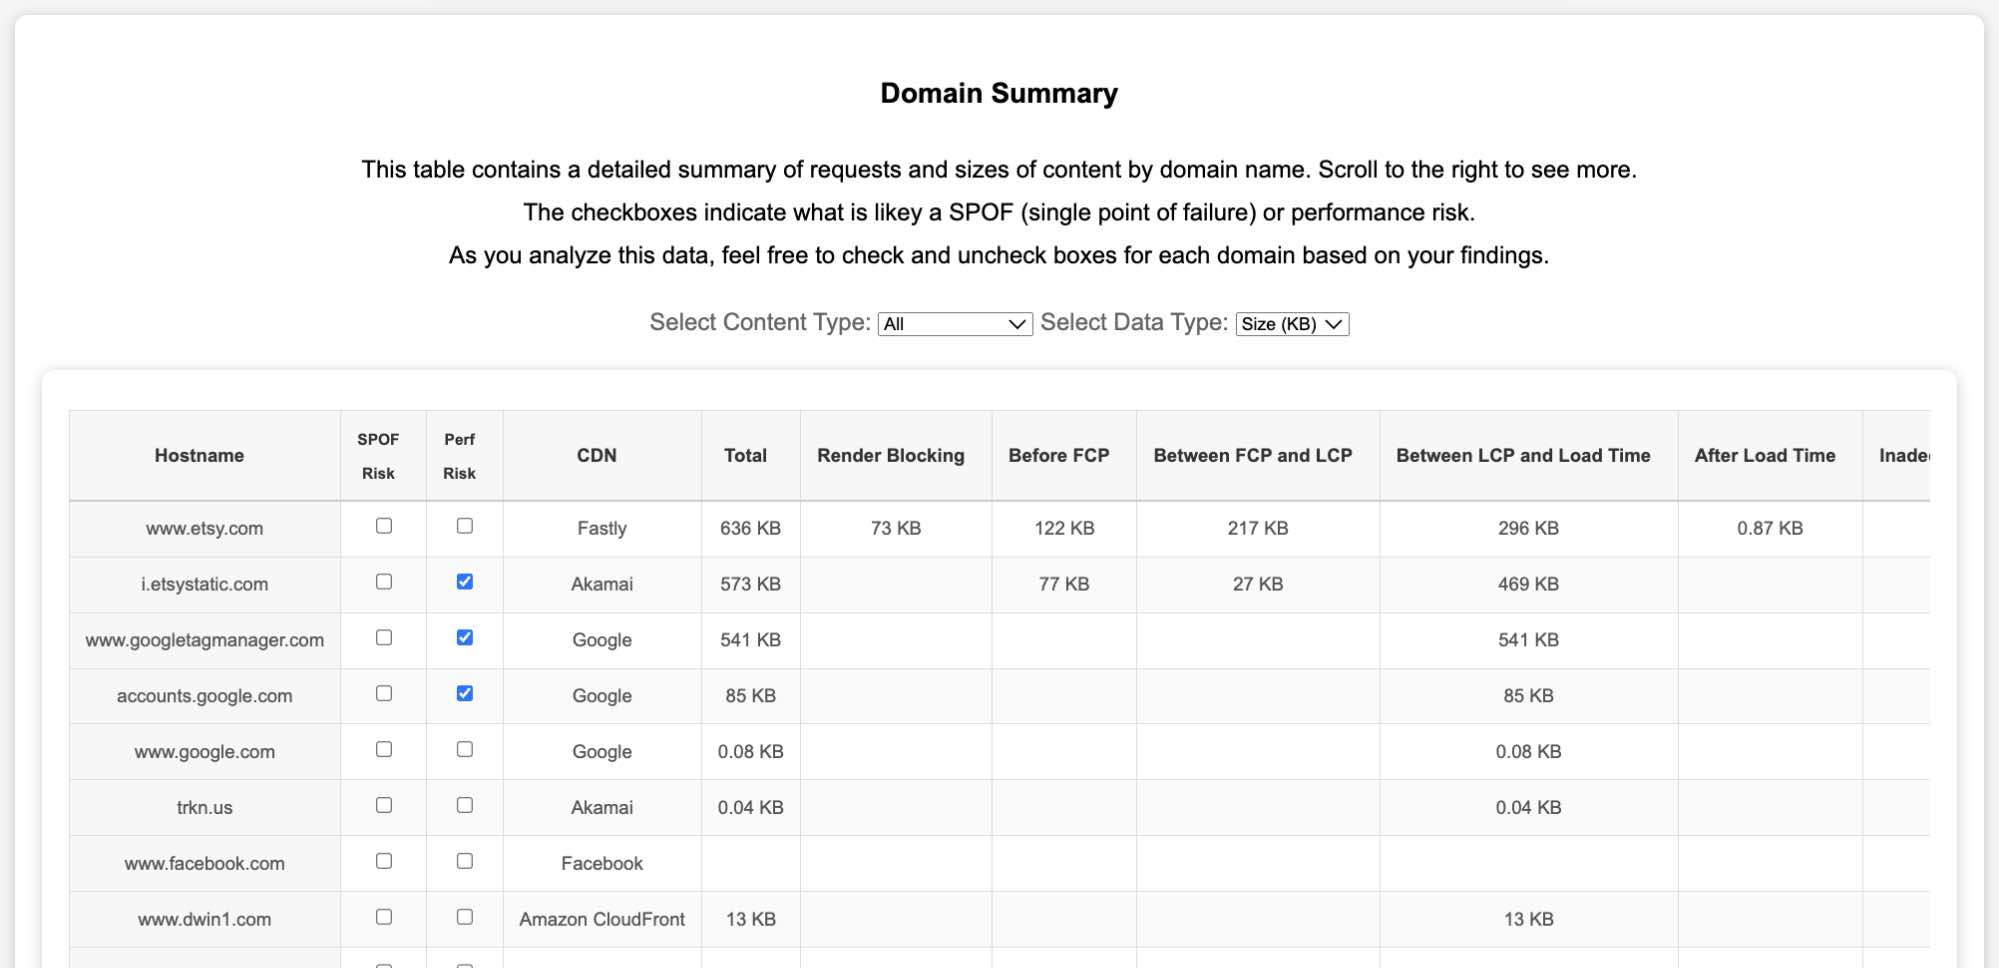Open the Select Data Type dropdown

pyautogui.click(x=1292, y=324)
